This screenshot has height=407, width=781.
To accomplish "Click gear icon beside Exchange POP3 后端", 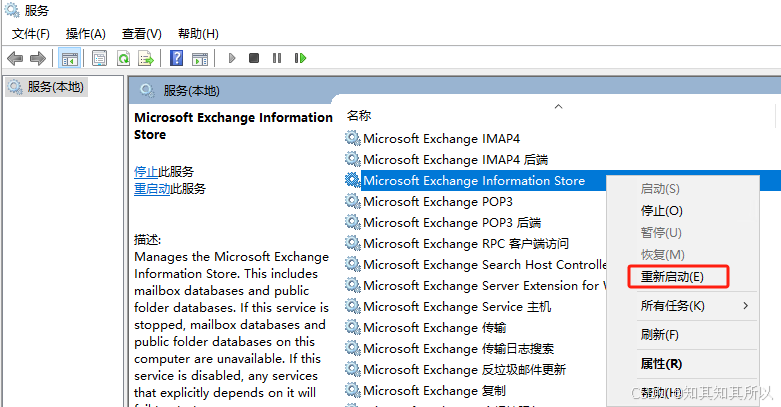I will tap(353, 222).
